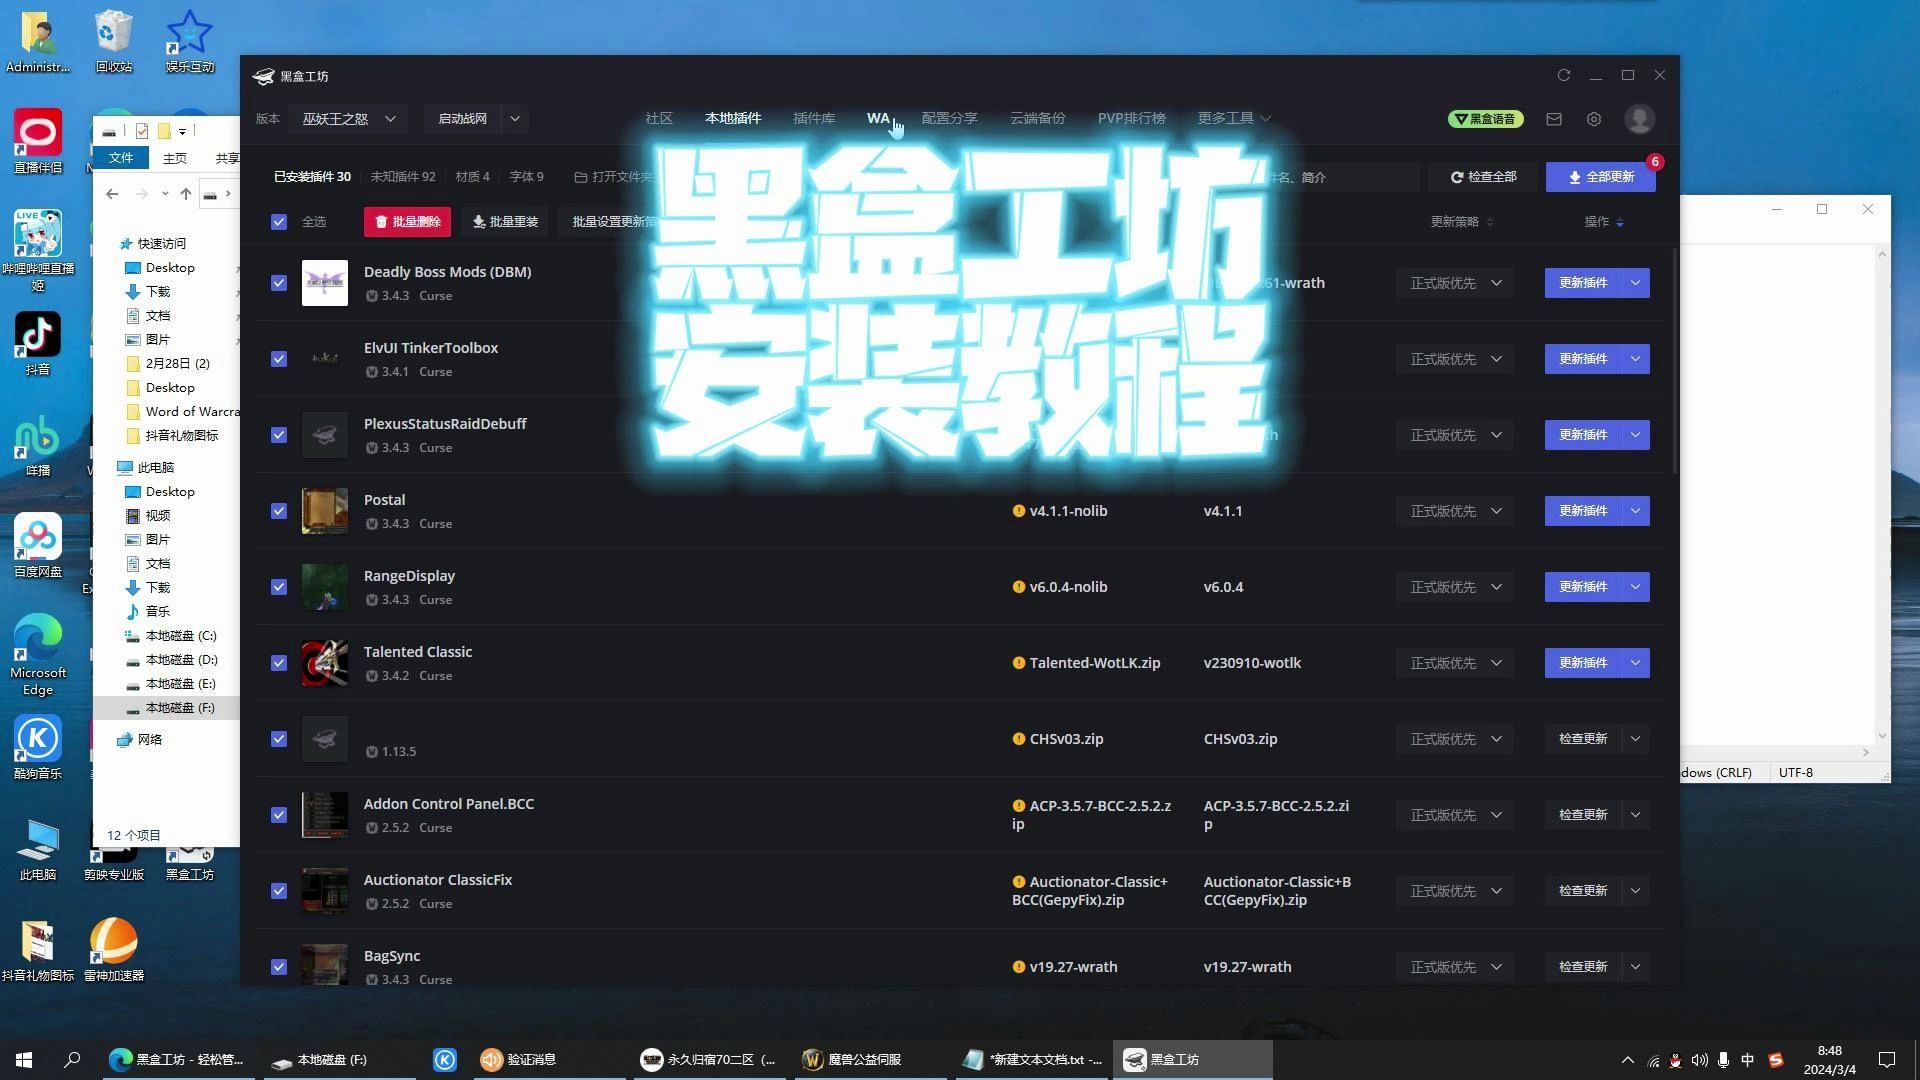Click the refresh icon in 黑盒工坊 title bar
Image resolution: width=1920 pixels, height=1080 pixels.
point(1563,75)
